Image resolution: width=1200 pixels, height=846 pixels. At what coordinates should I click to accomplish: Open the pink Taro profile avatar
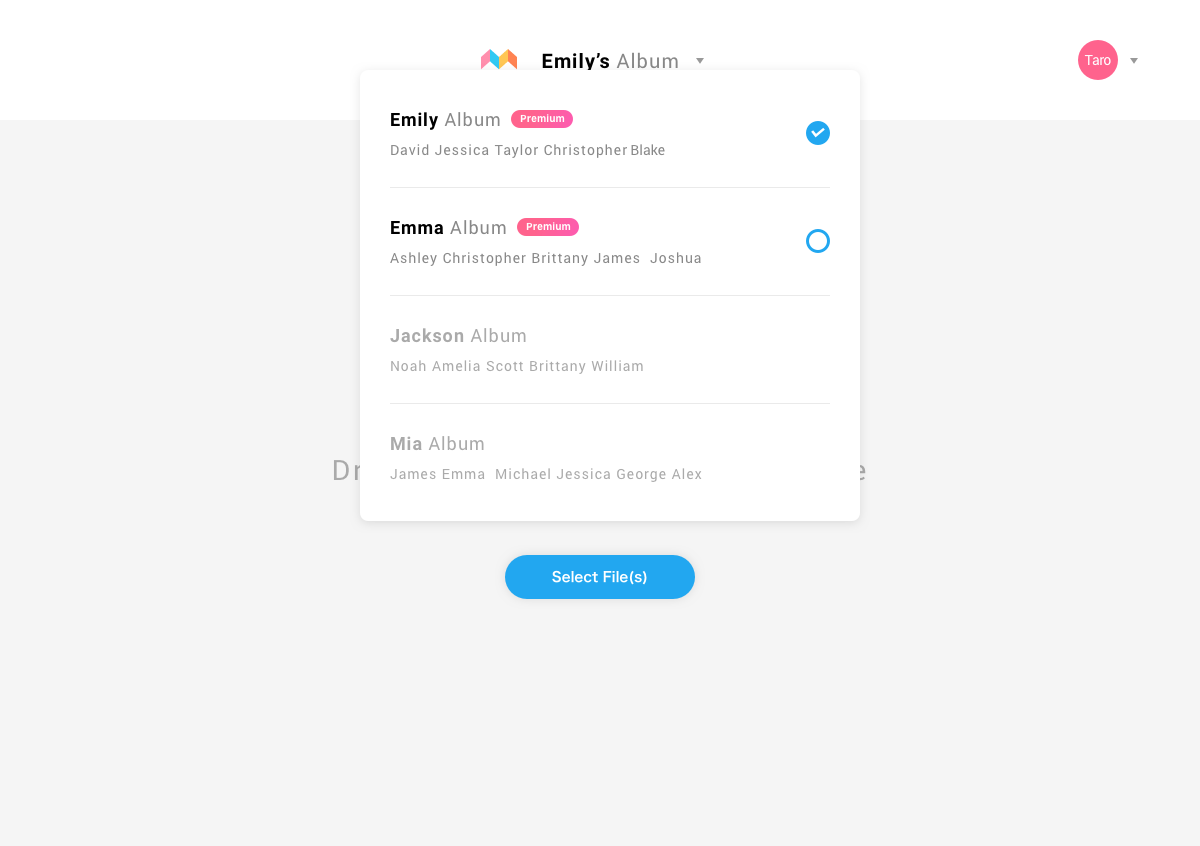point(1097,60)
